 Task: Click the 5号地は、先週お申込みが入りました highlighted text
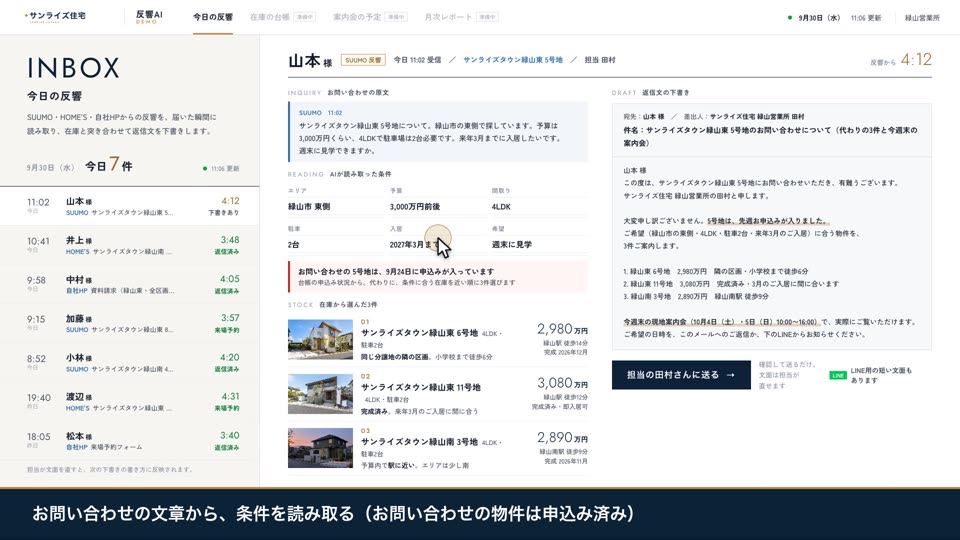point(767,221)
